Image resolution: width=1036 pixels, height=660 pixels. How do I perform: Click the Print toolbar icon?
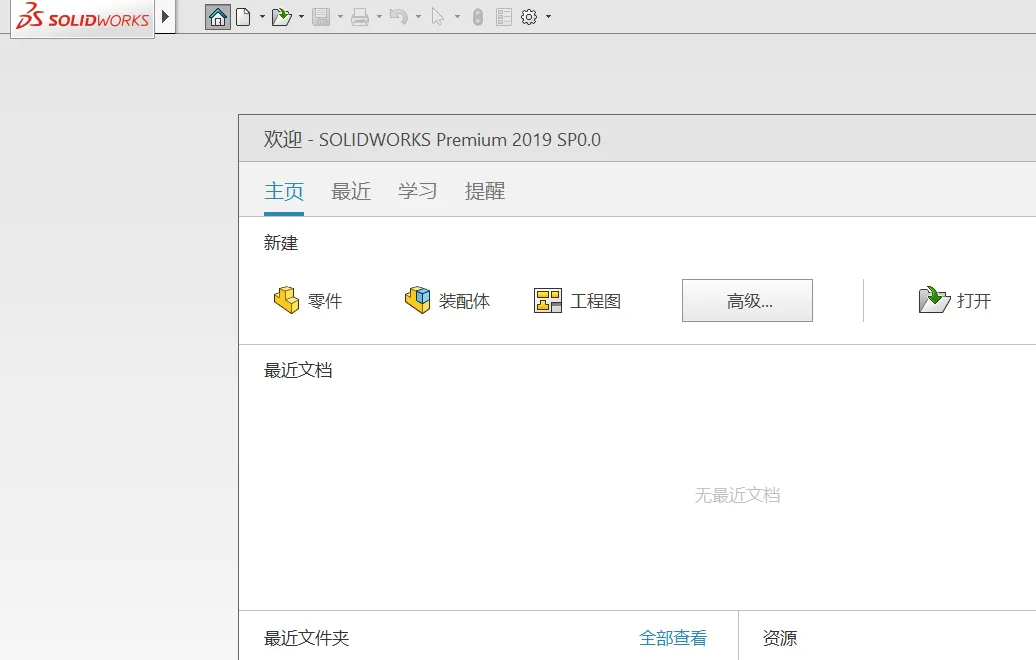[x=360, y=17]
